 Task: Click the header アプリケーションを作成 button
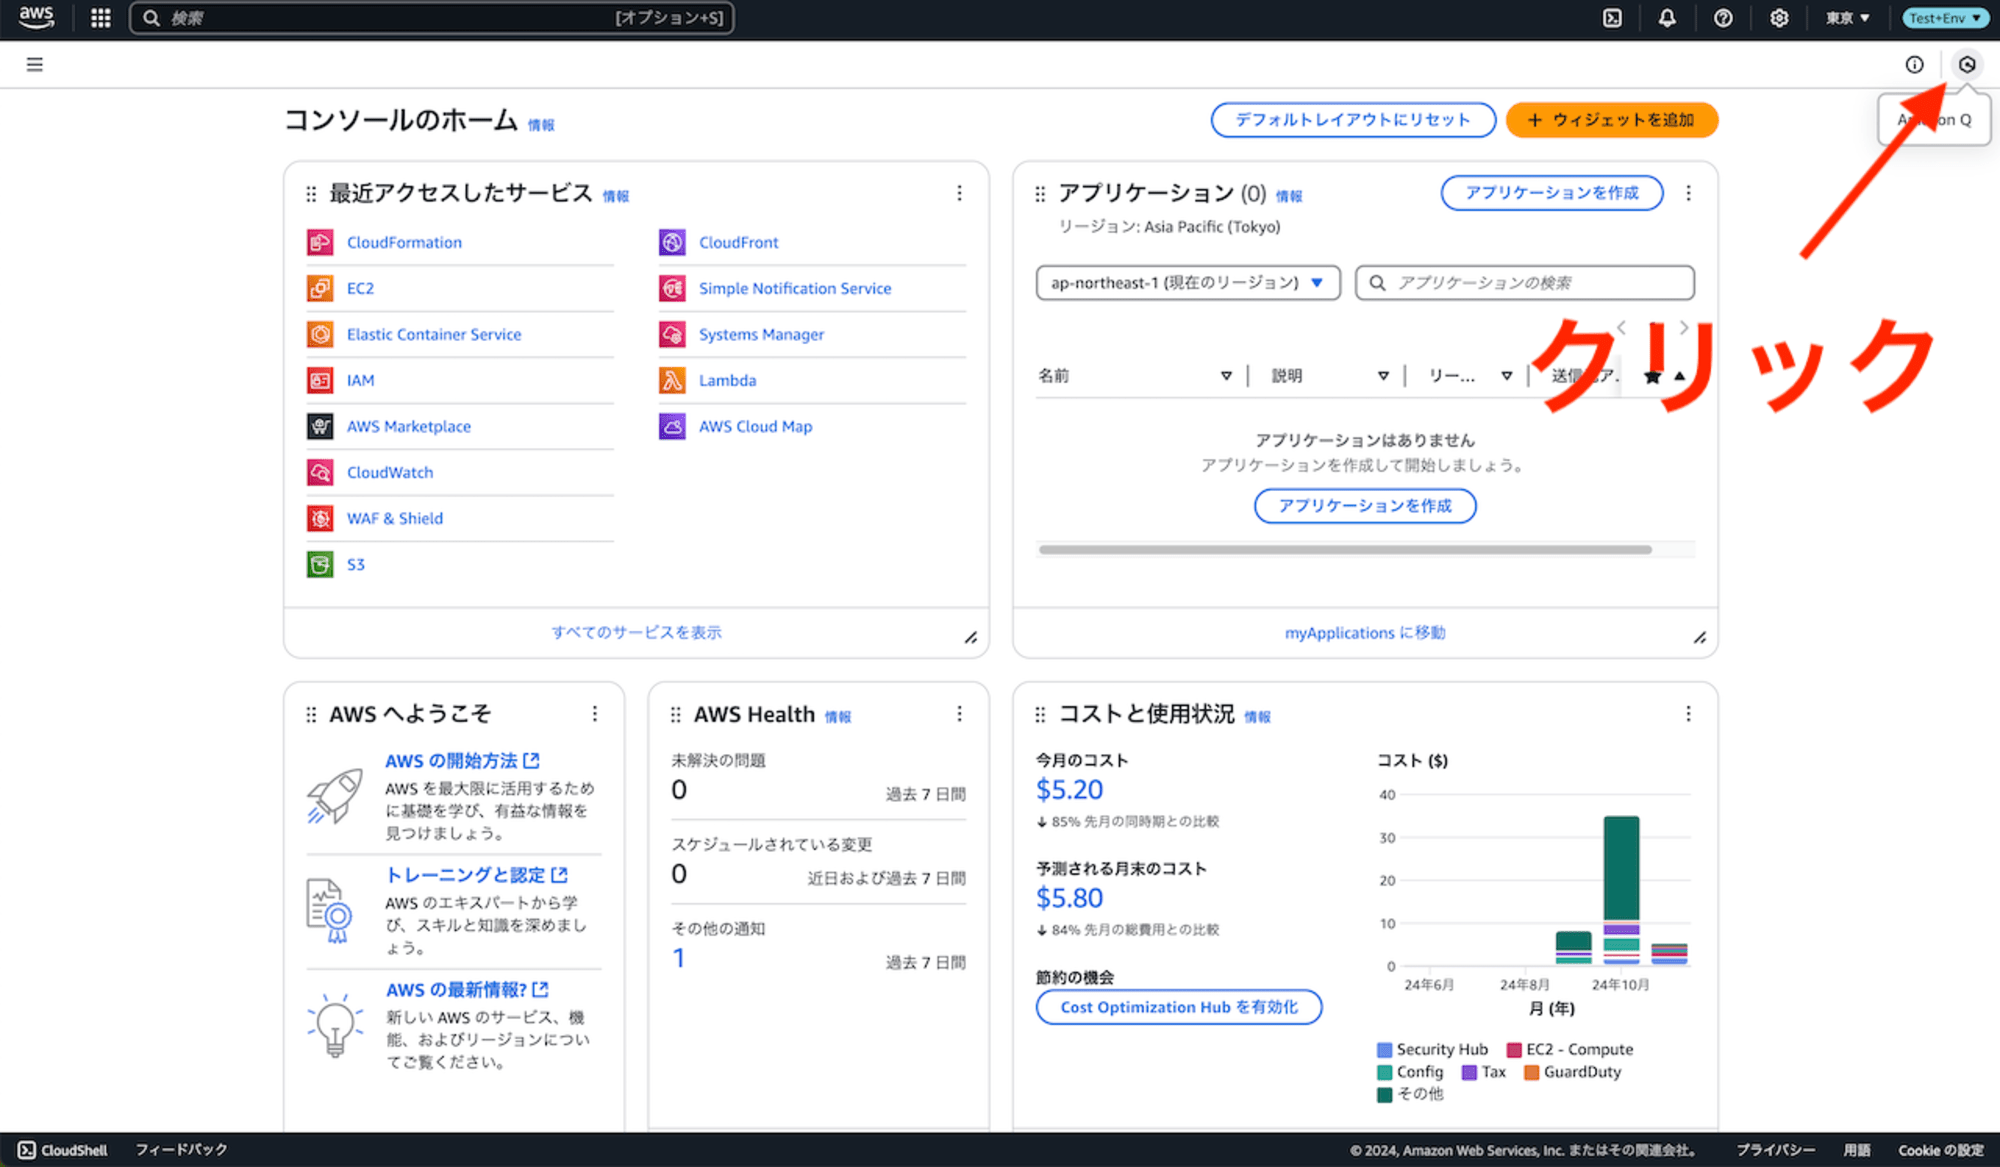coord(1552,193)
